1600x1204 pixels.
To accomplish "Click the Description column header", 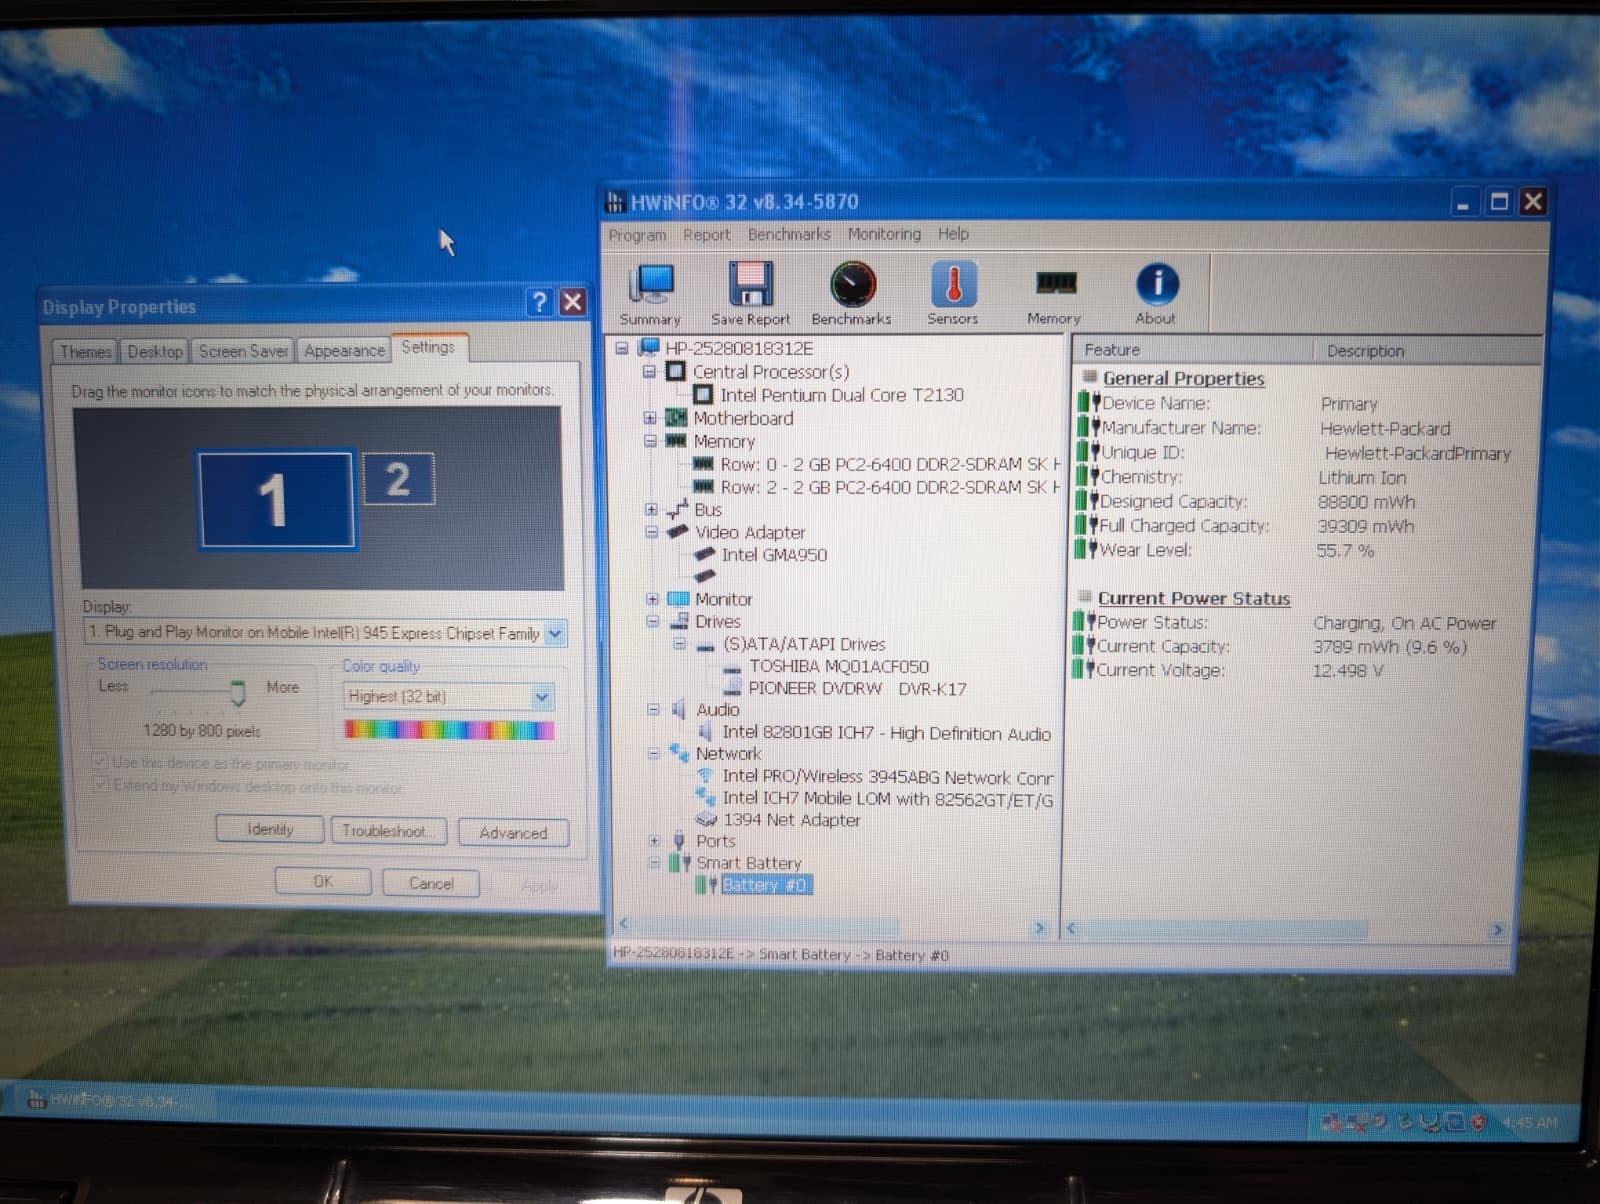I will tap(1429, 351).
